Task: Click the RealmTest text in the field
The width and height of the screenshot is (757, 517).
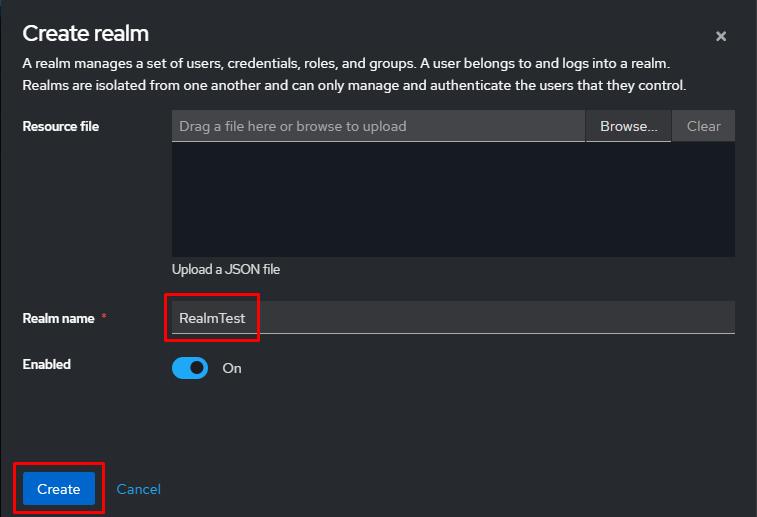Action: pyautogui.click(x=212, y=318)
